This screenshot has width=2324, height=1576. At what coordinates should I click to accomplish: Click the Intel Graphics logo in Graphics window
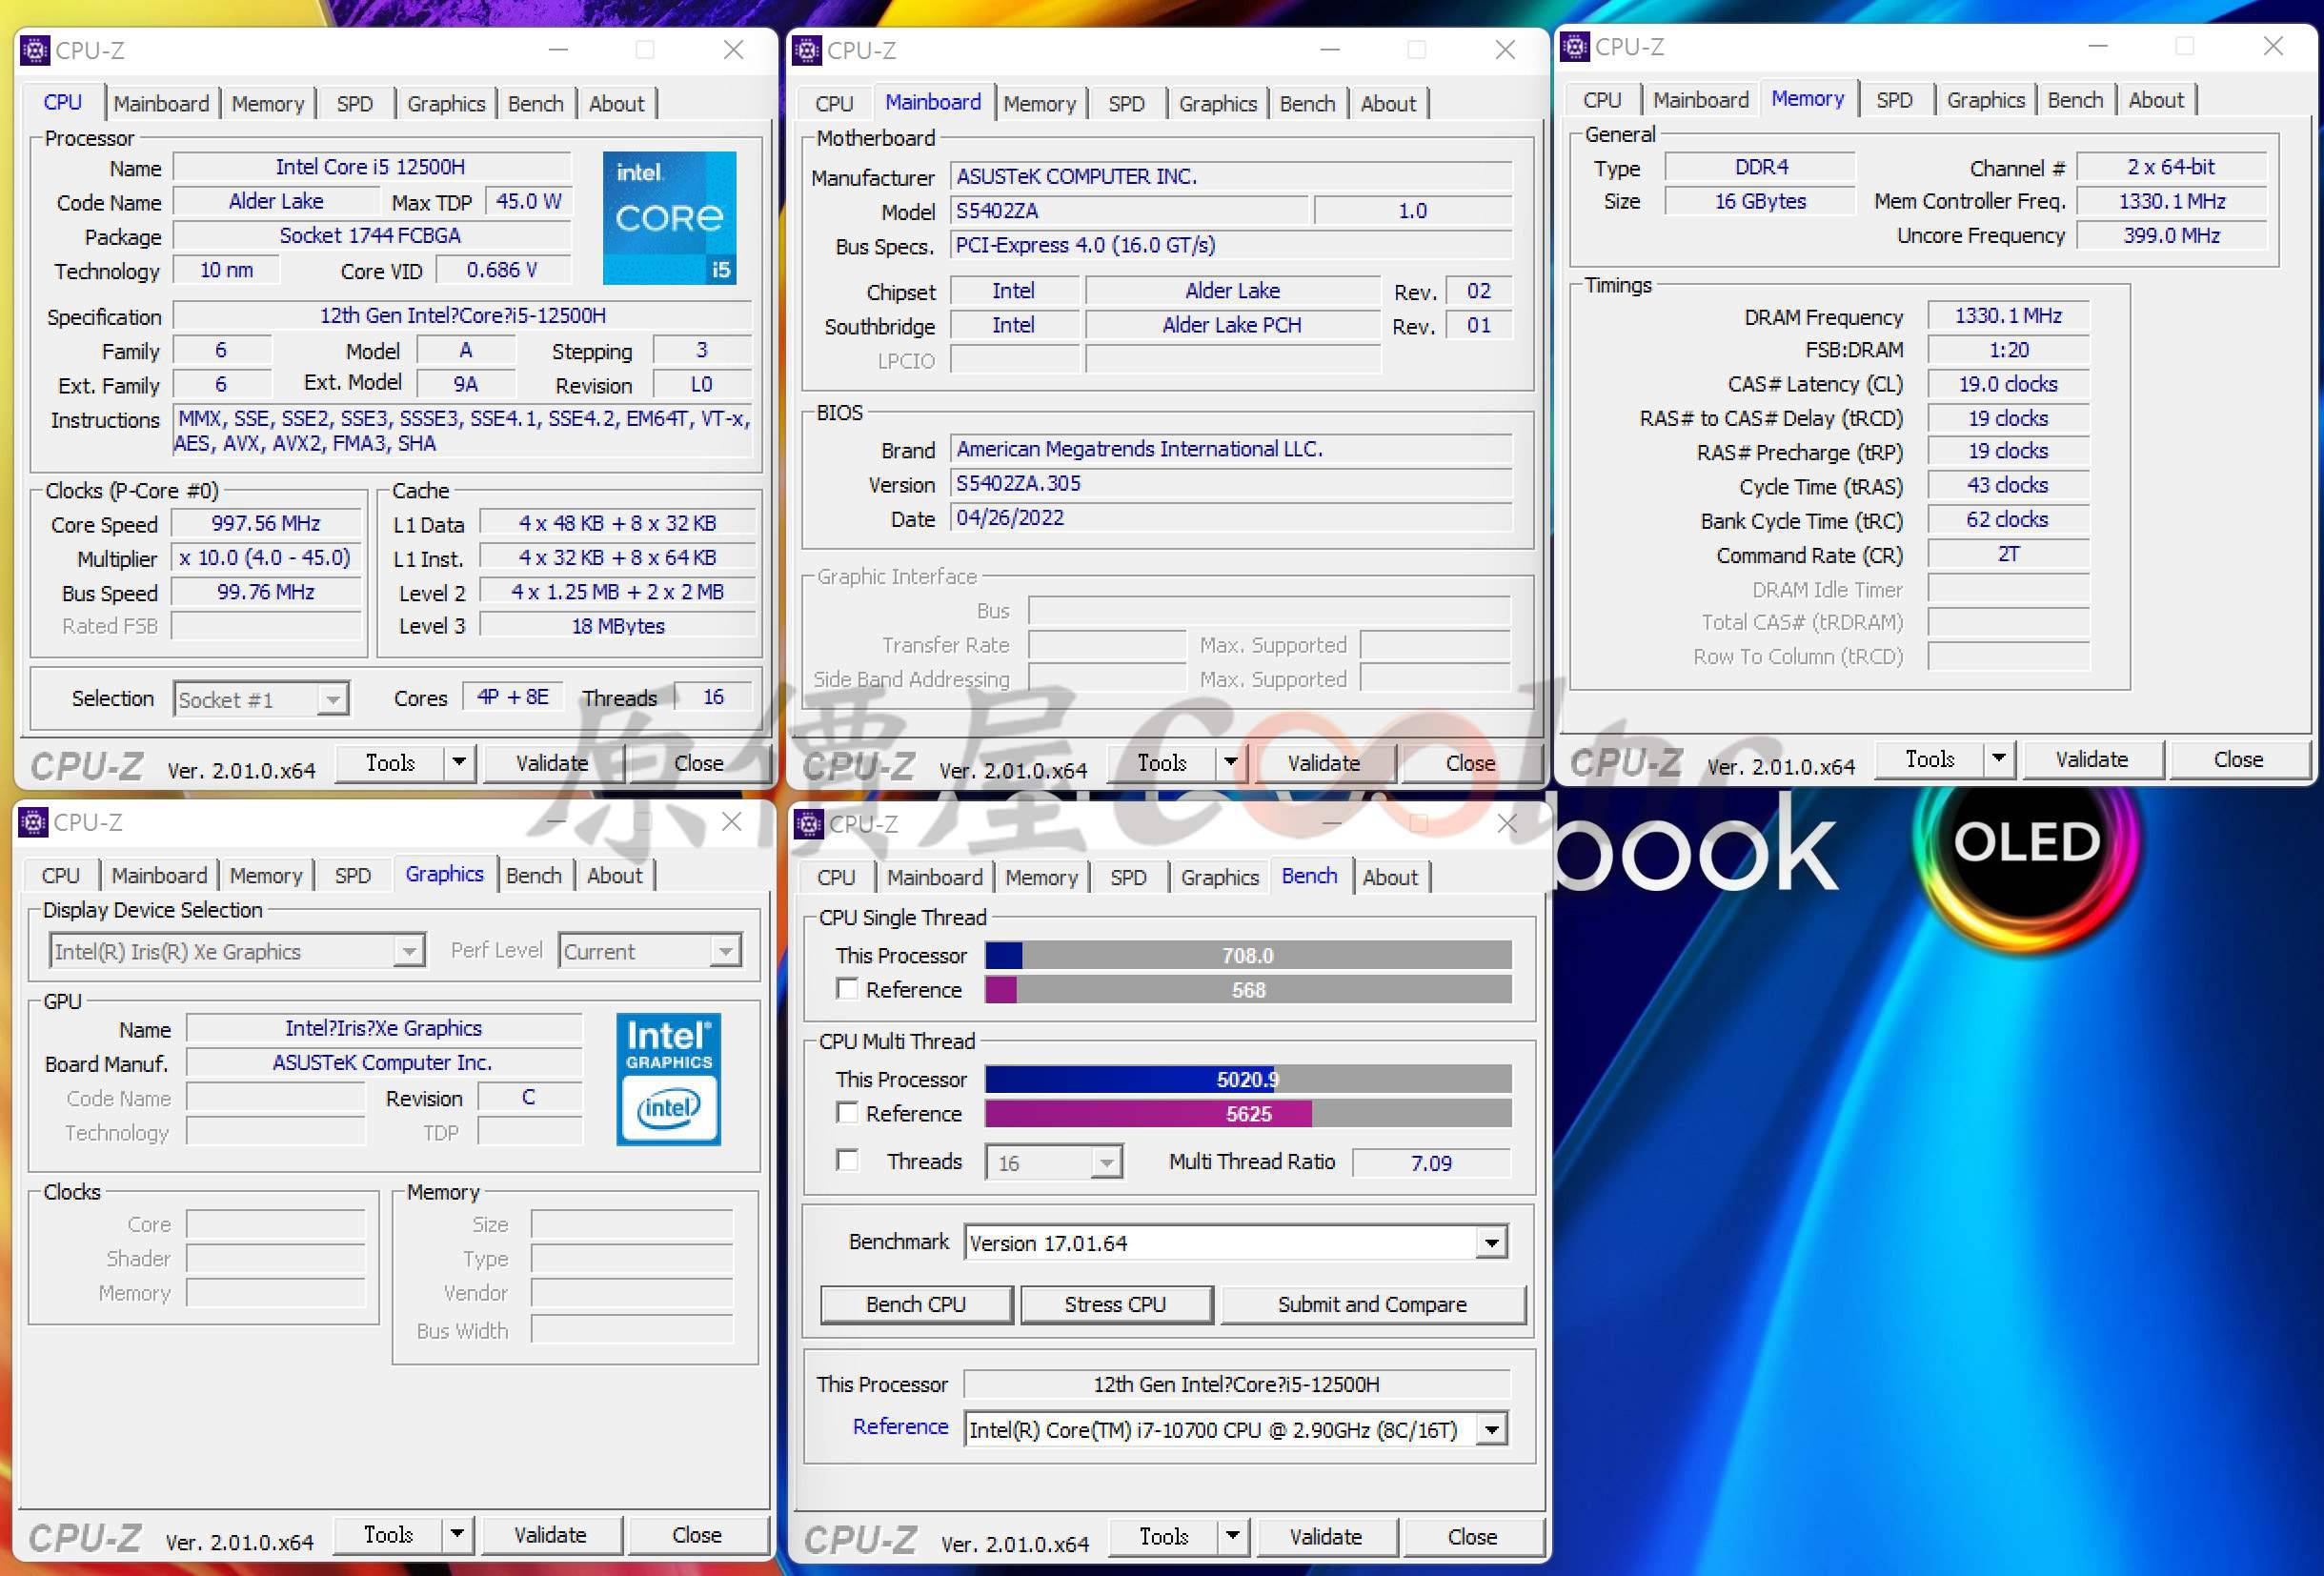click(668, 1079)
